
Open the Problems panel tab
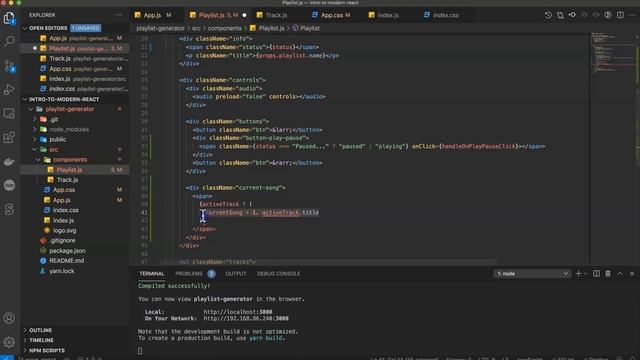(x=195, y=273)
